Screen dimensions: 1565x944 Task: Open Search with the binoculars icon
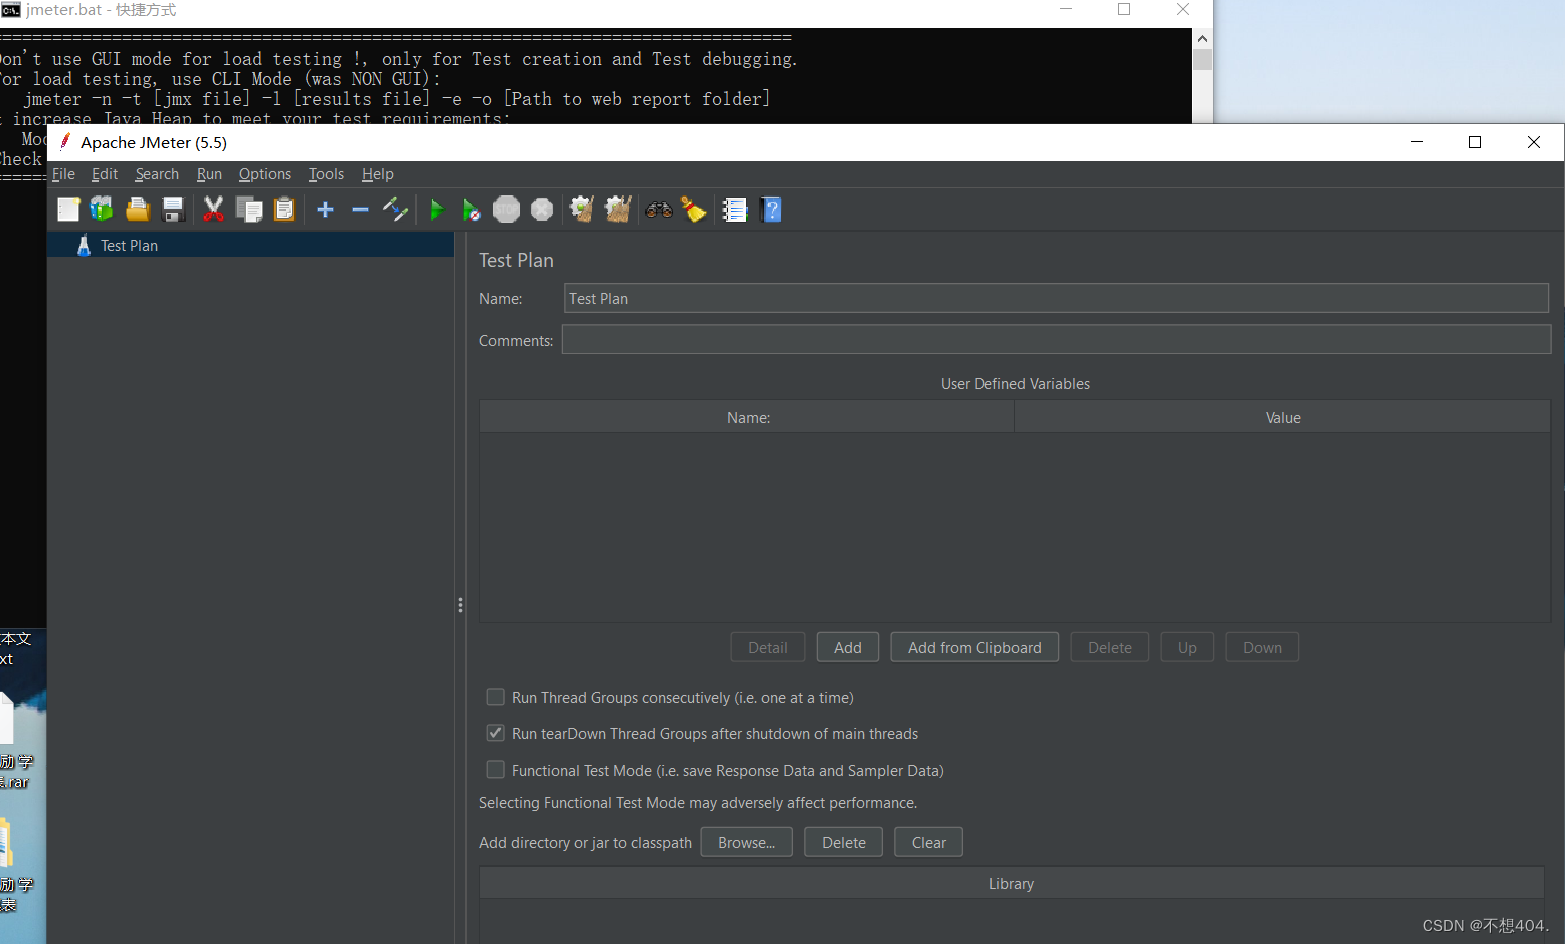coord(659,210)
